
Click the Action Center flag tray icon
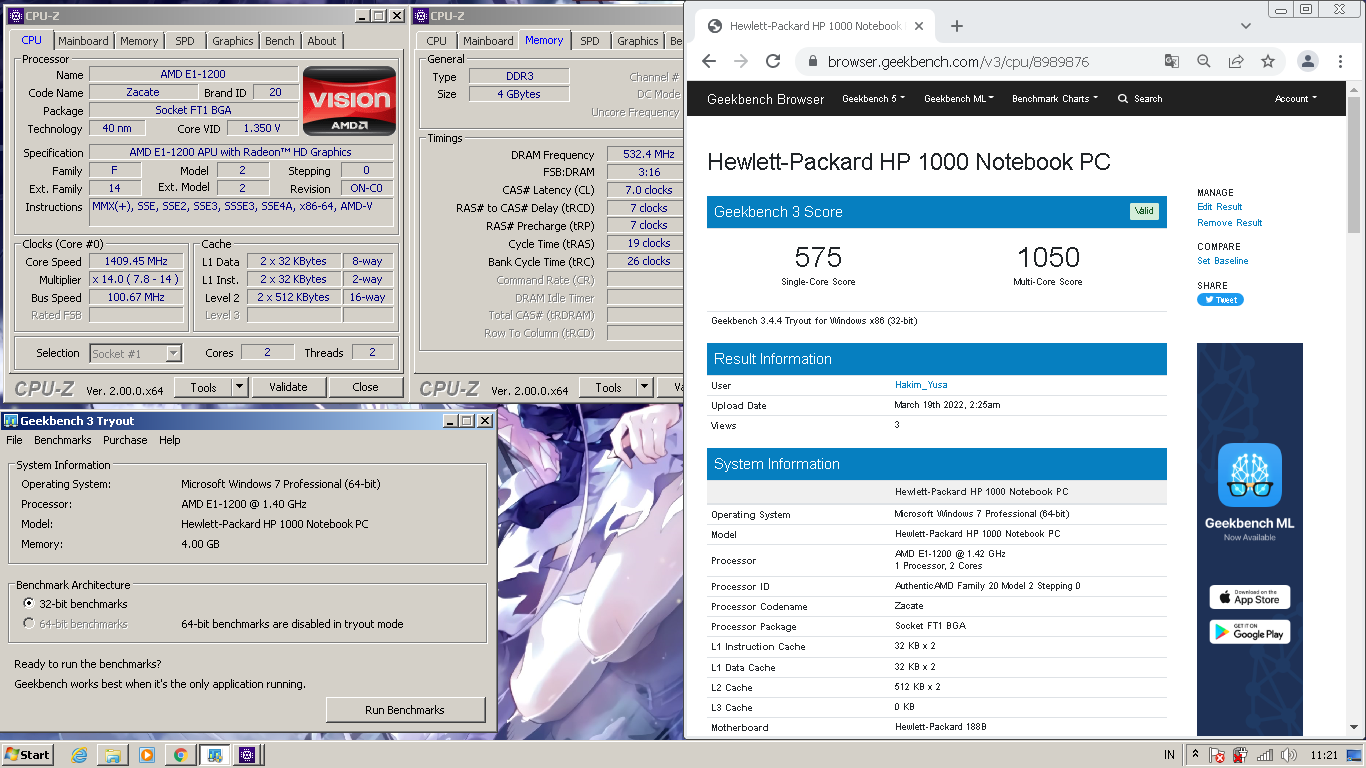pos(1217,755)
